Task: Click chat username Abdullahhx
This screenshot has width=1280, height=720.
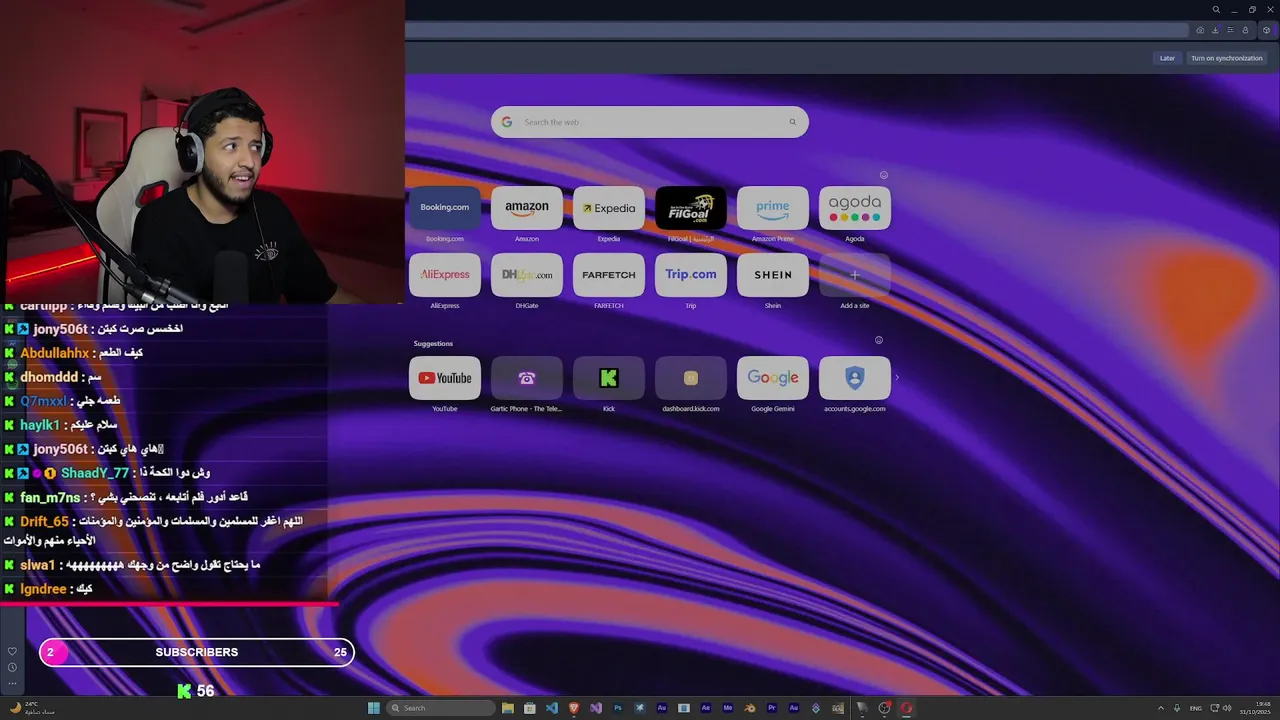Action: [55, 353]
